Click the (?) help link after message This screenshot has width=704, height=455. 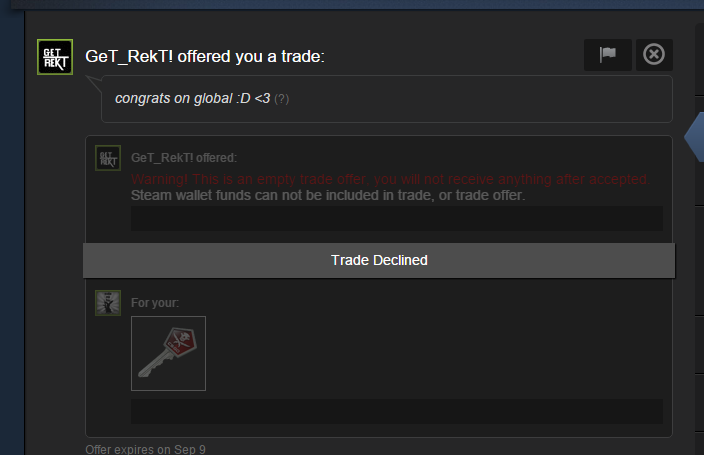pos(282,99)
